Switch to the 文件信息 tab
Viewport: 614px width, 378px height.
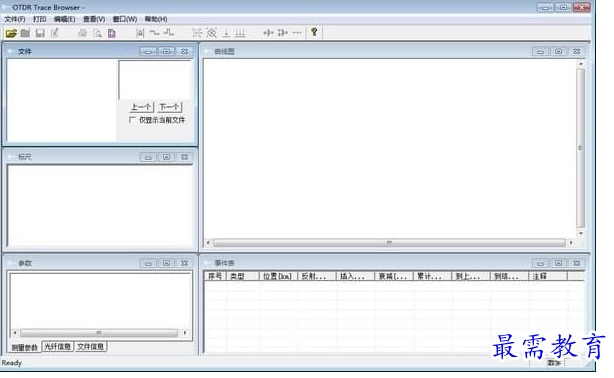point(90,347)
